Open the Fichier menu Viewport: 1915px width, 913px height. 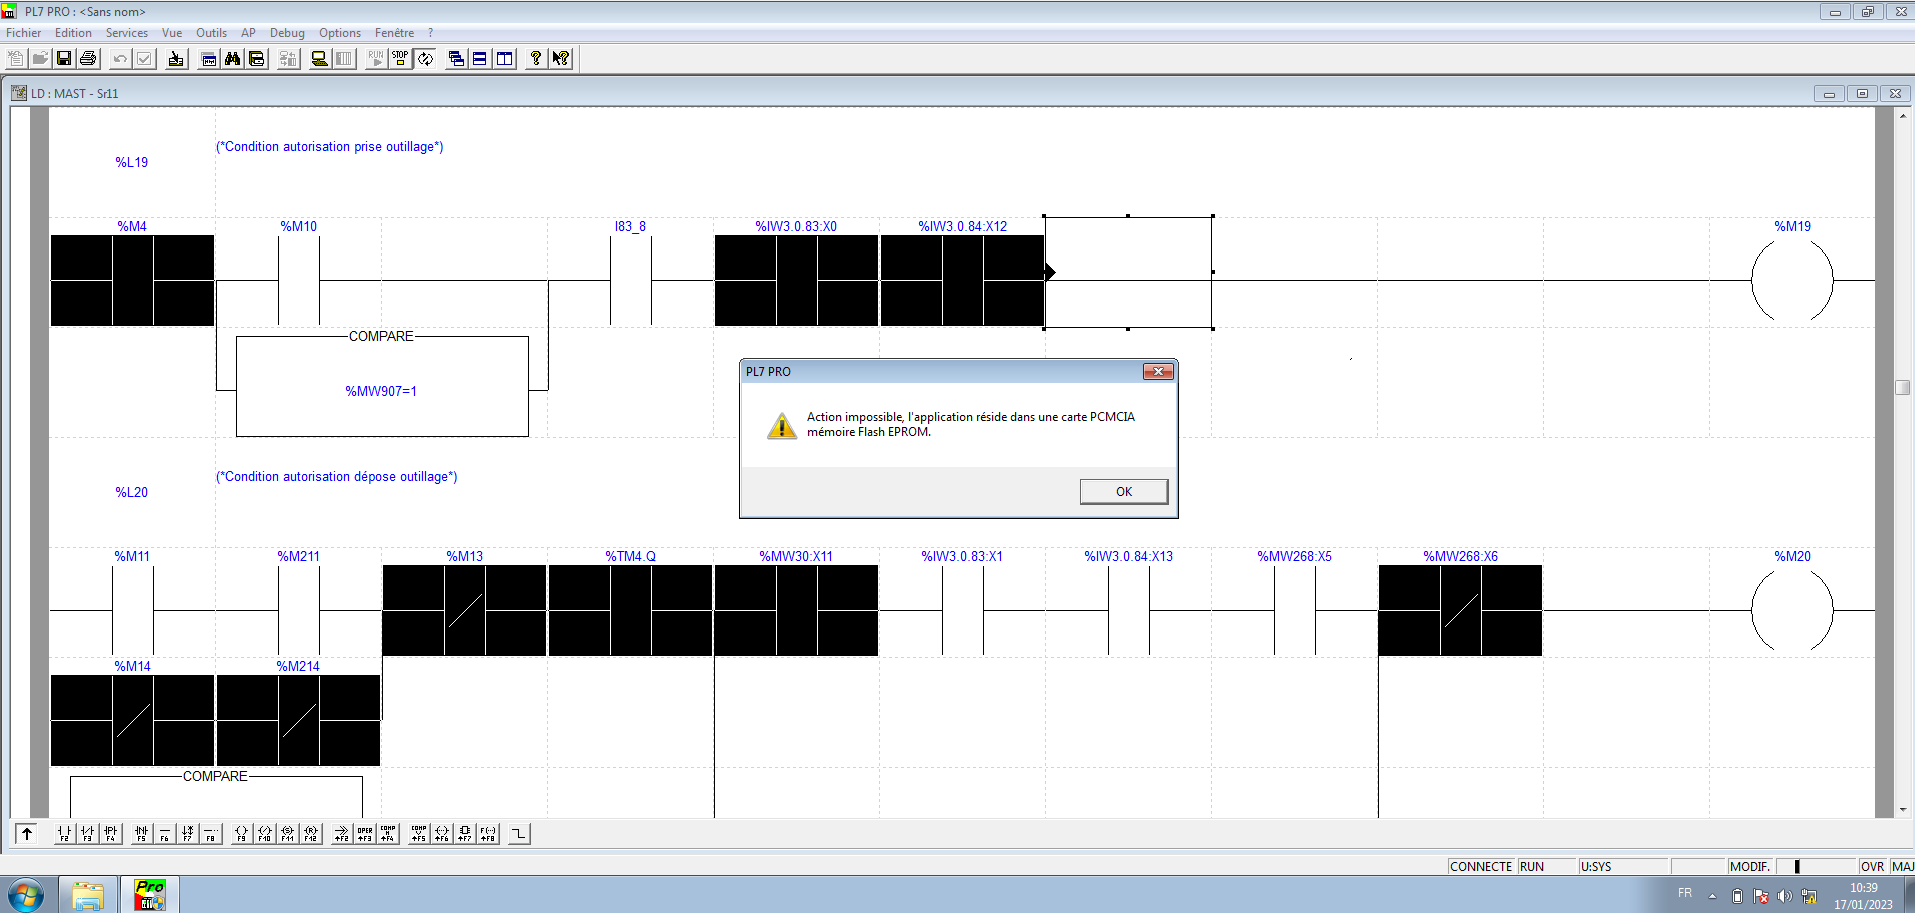click(x=23, y=33)
